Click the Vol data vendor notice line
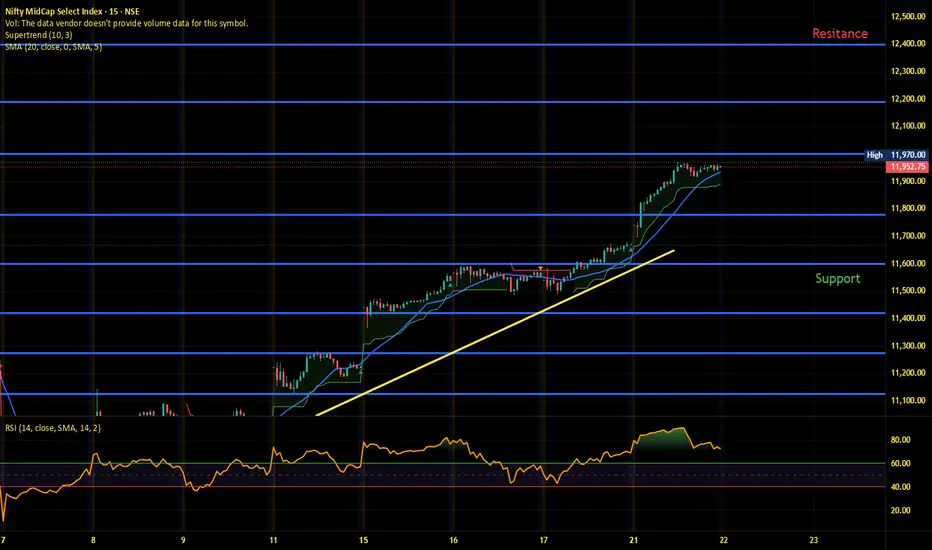932x550 pixels. pos(126,23)
